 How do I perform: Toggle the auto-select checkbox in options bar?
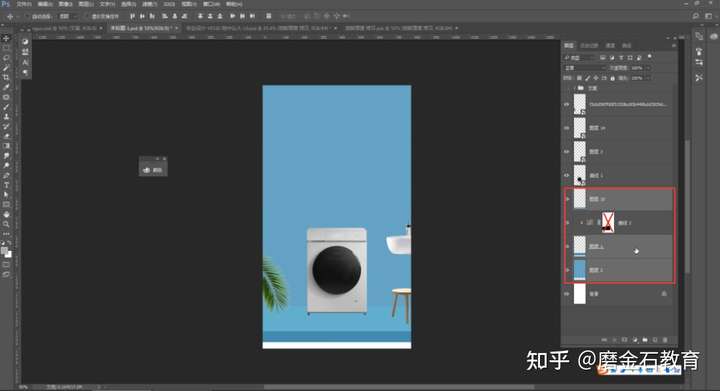27,16
